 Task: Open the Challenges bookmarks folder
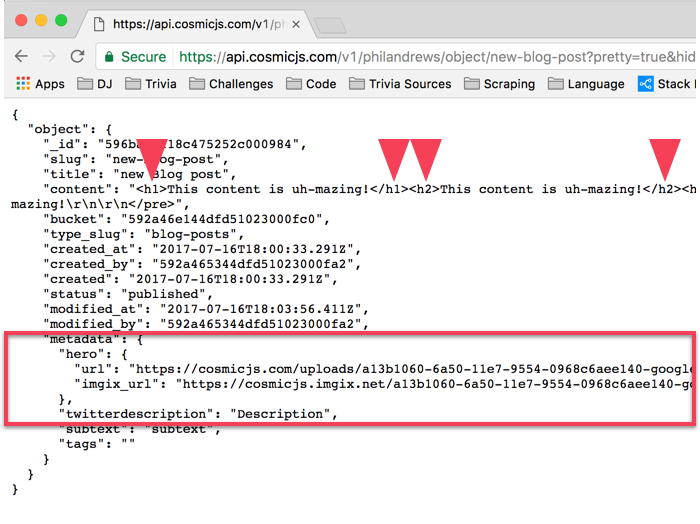tap(231, 84)
